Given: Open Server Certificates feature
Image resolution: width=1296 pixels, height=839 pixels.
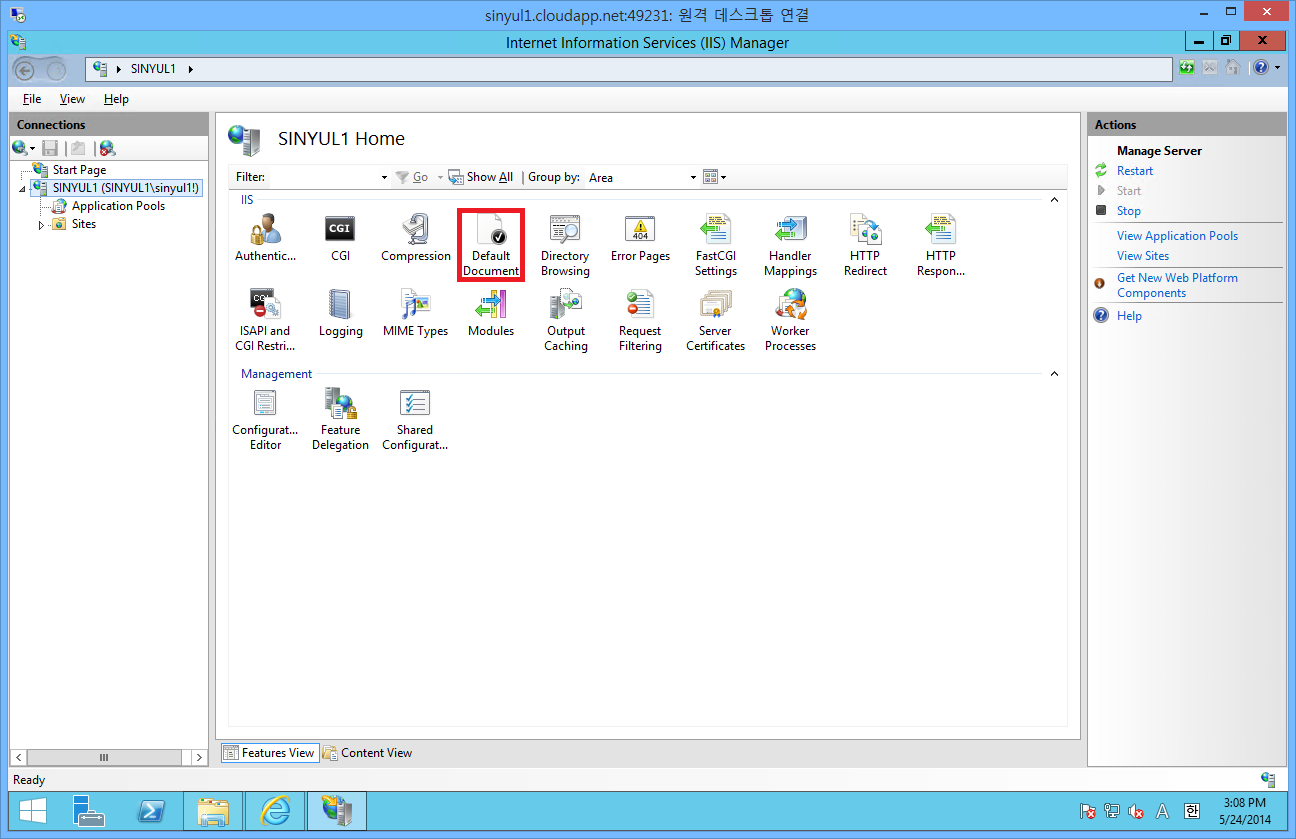Looking at the screenshot, I should tap(716, 321).
